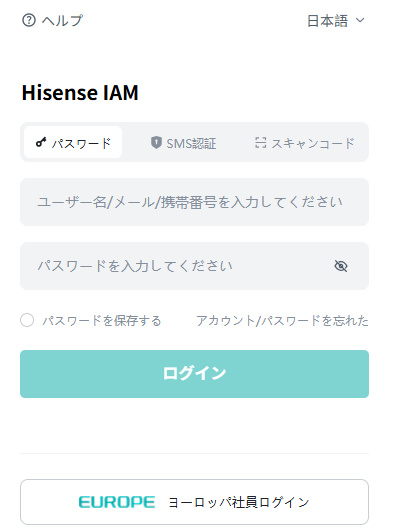394x531 pixels.
Task: Focus the username/email/mobile number input field
Action: [x=194, y=202]
